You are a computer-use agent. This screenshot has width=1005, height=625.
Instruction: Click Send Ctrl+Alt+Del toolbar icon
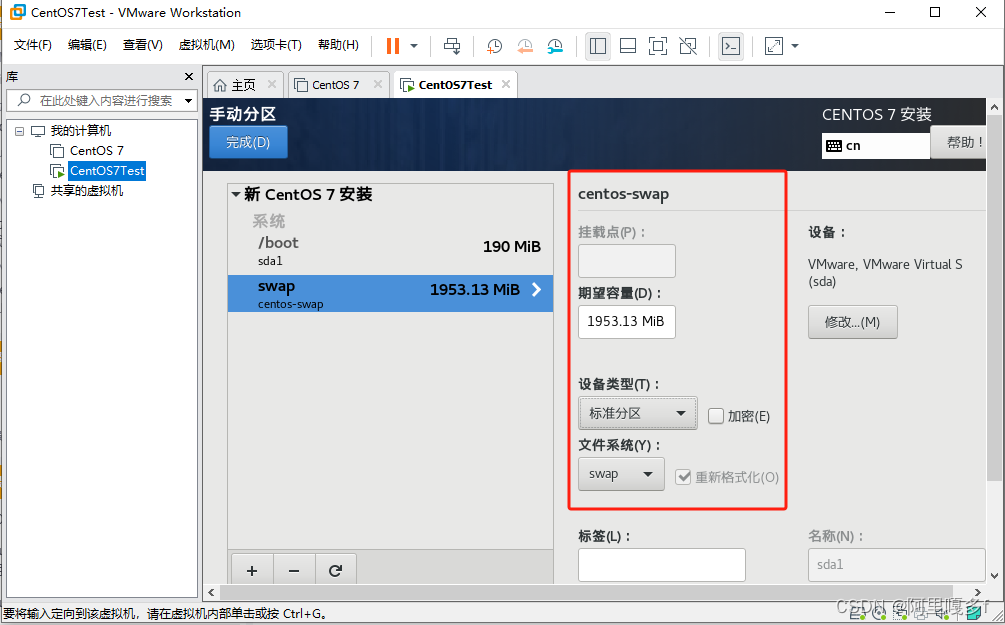[x=452, y=46]
